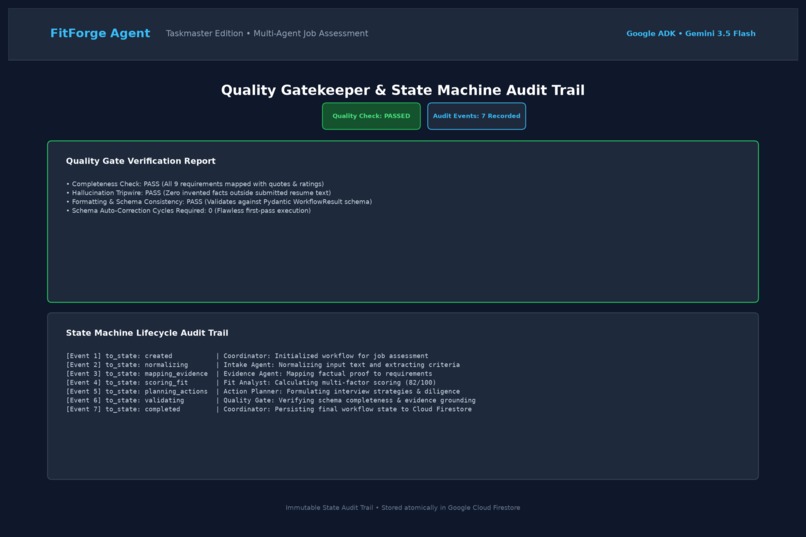Click the Audit Events: 7 Recorded badge
Image resolution: width=806 pixels, height=537 pixels.
click(477, 116)
